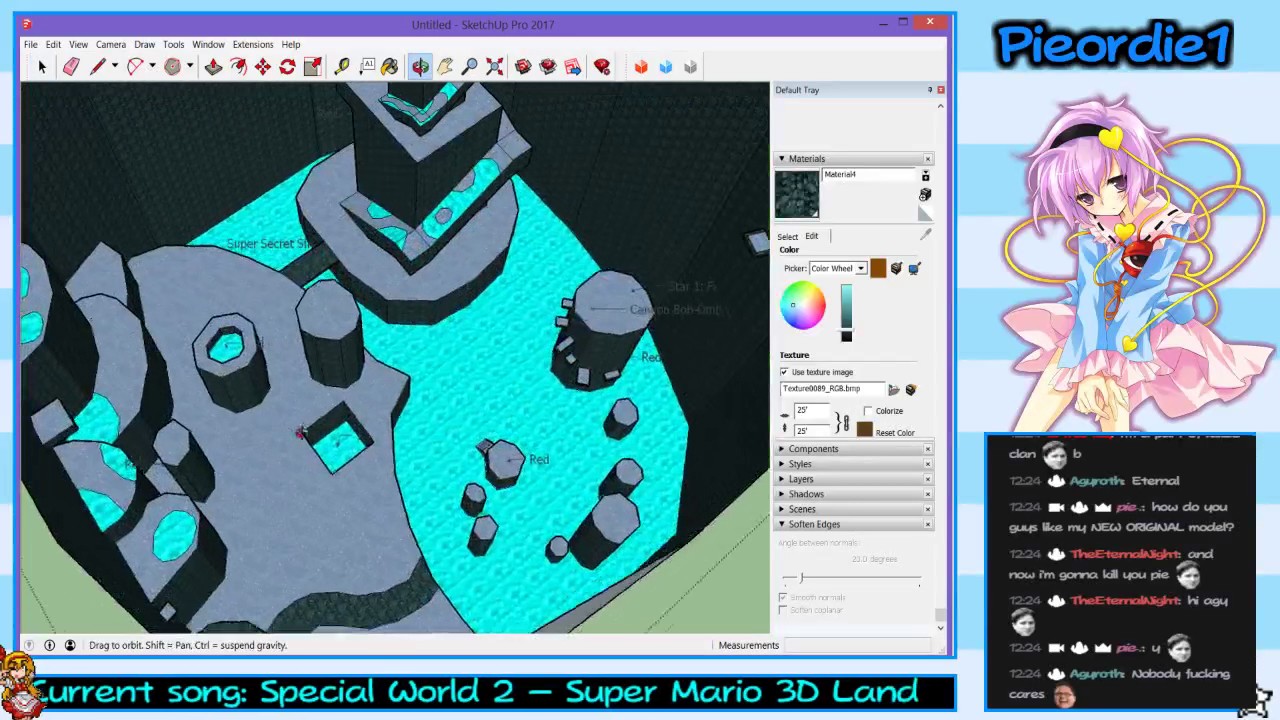Activate the Arc drawing tool
Screen dimensions: 1280x720
(x=134, y=67)
